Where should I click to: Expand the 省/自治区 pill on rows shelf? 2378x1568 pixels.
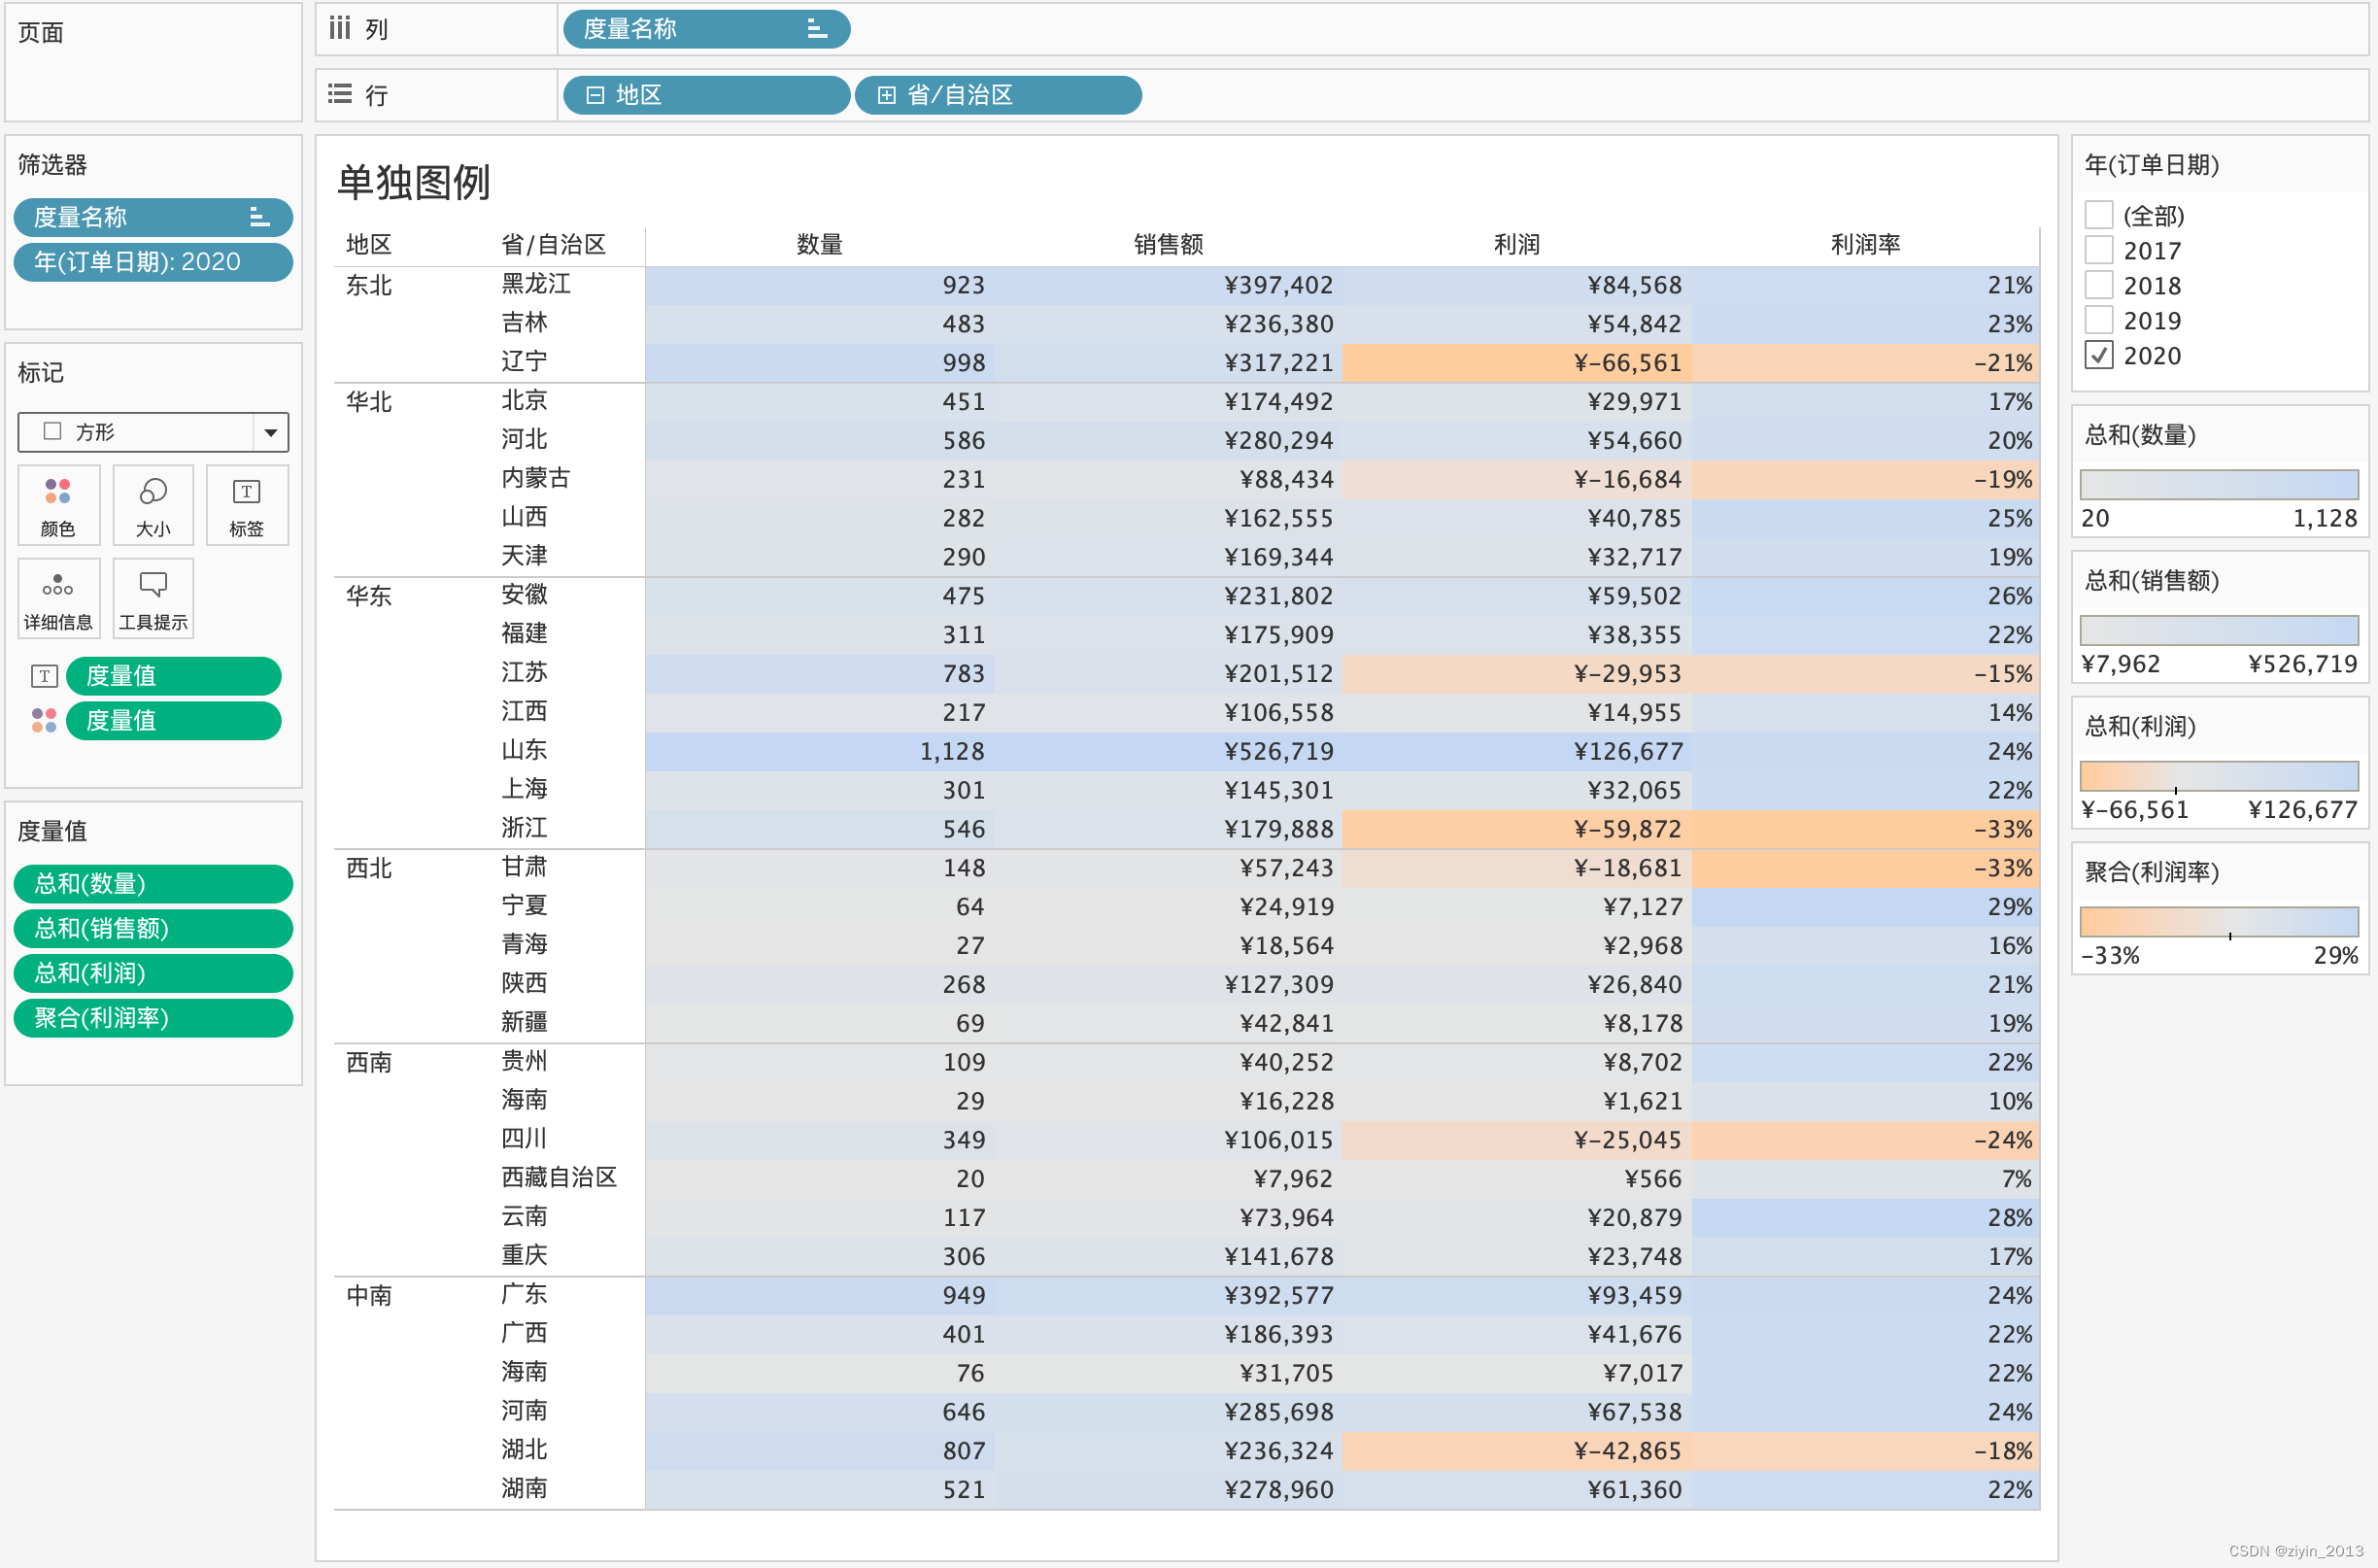[x=886, y=95]
